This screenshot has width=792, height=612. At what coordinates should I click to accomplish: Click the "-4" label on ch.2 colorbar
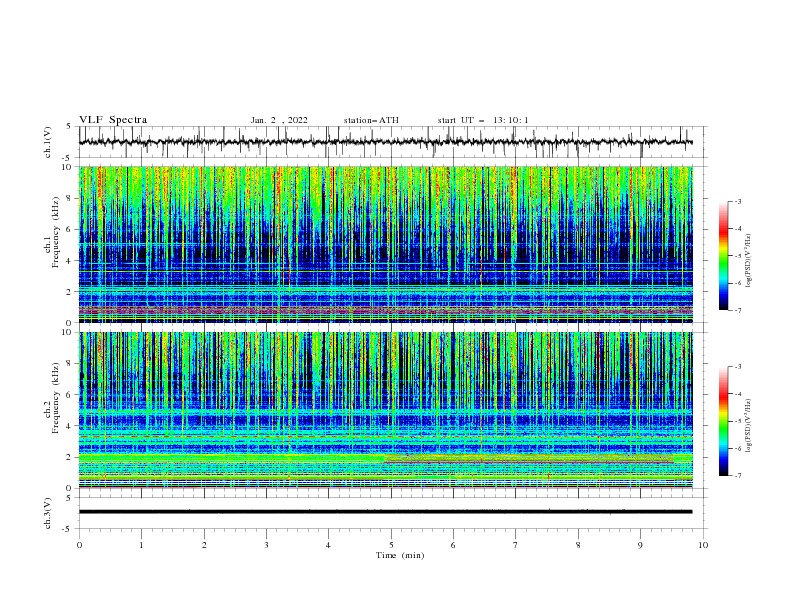[x=738, y=394]
